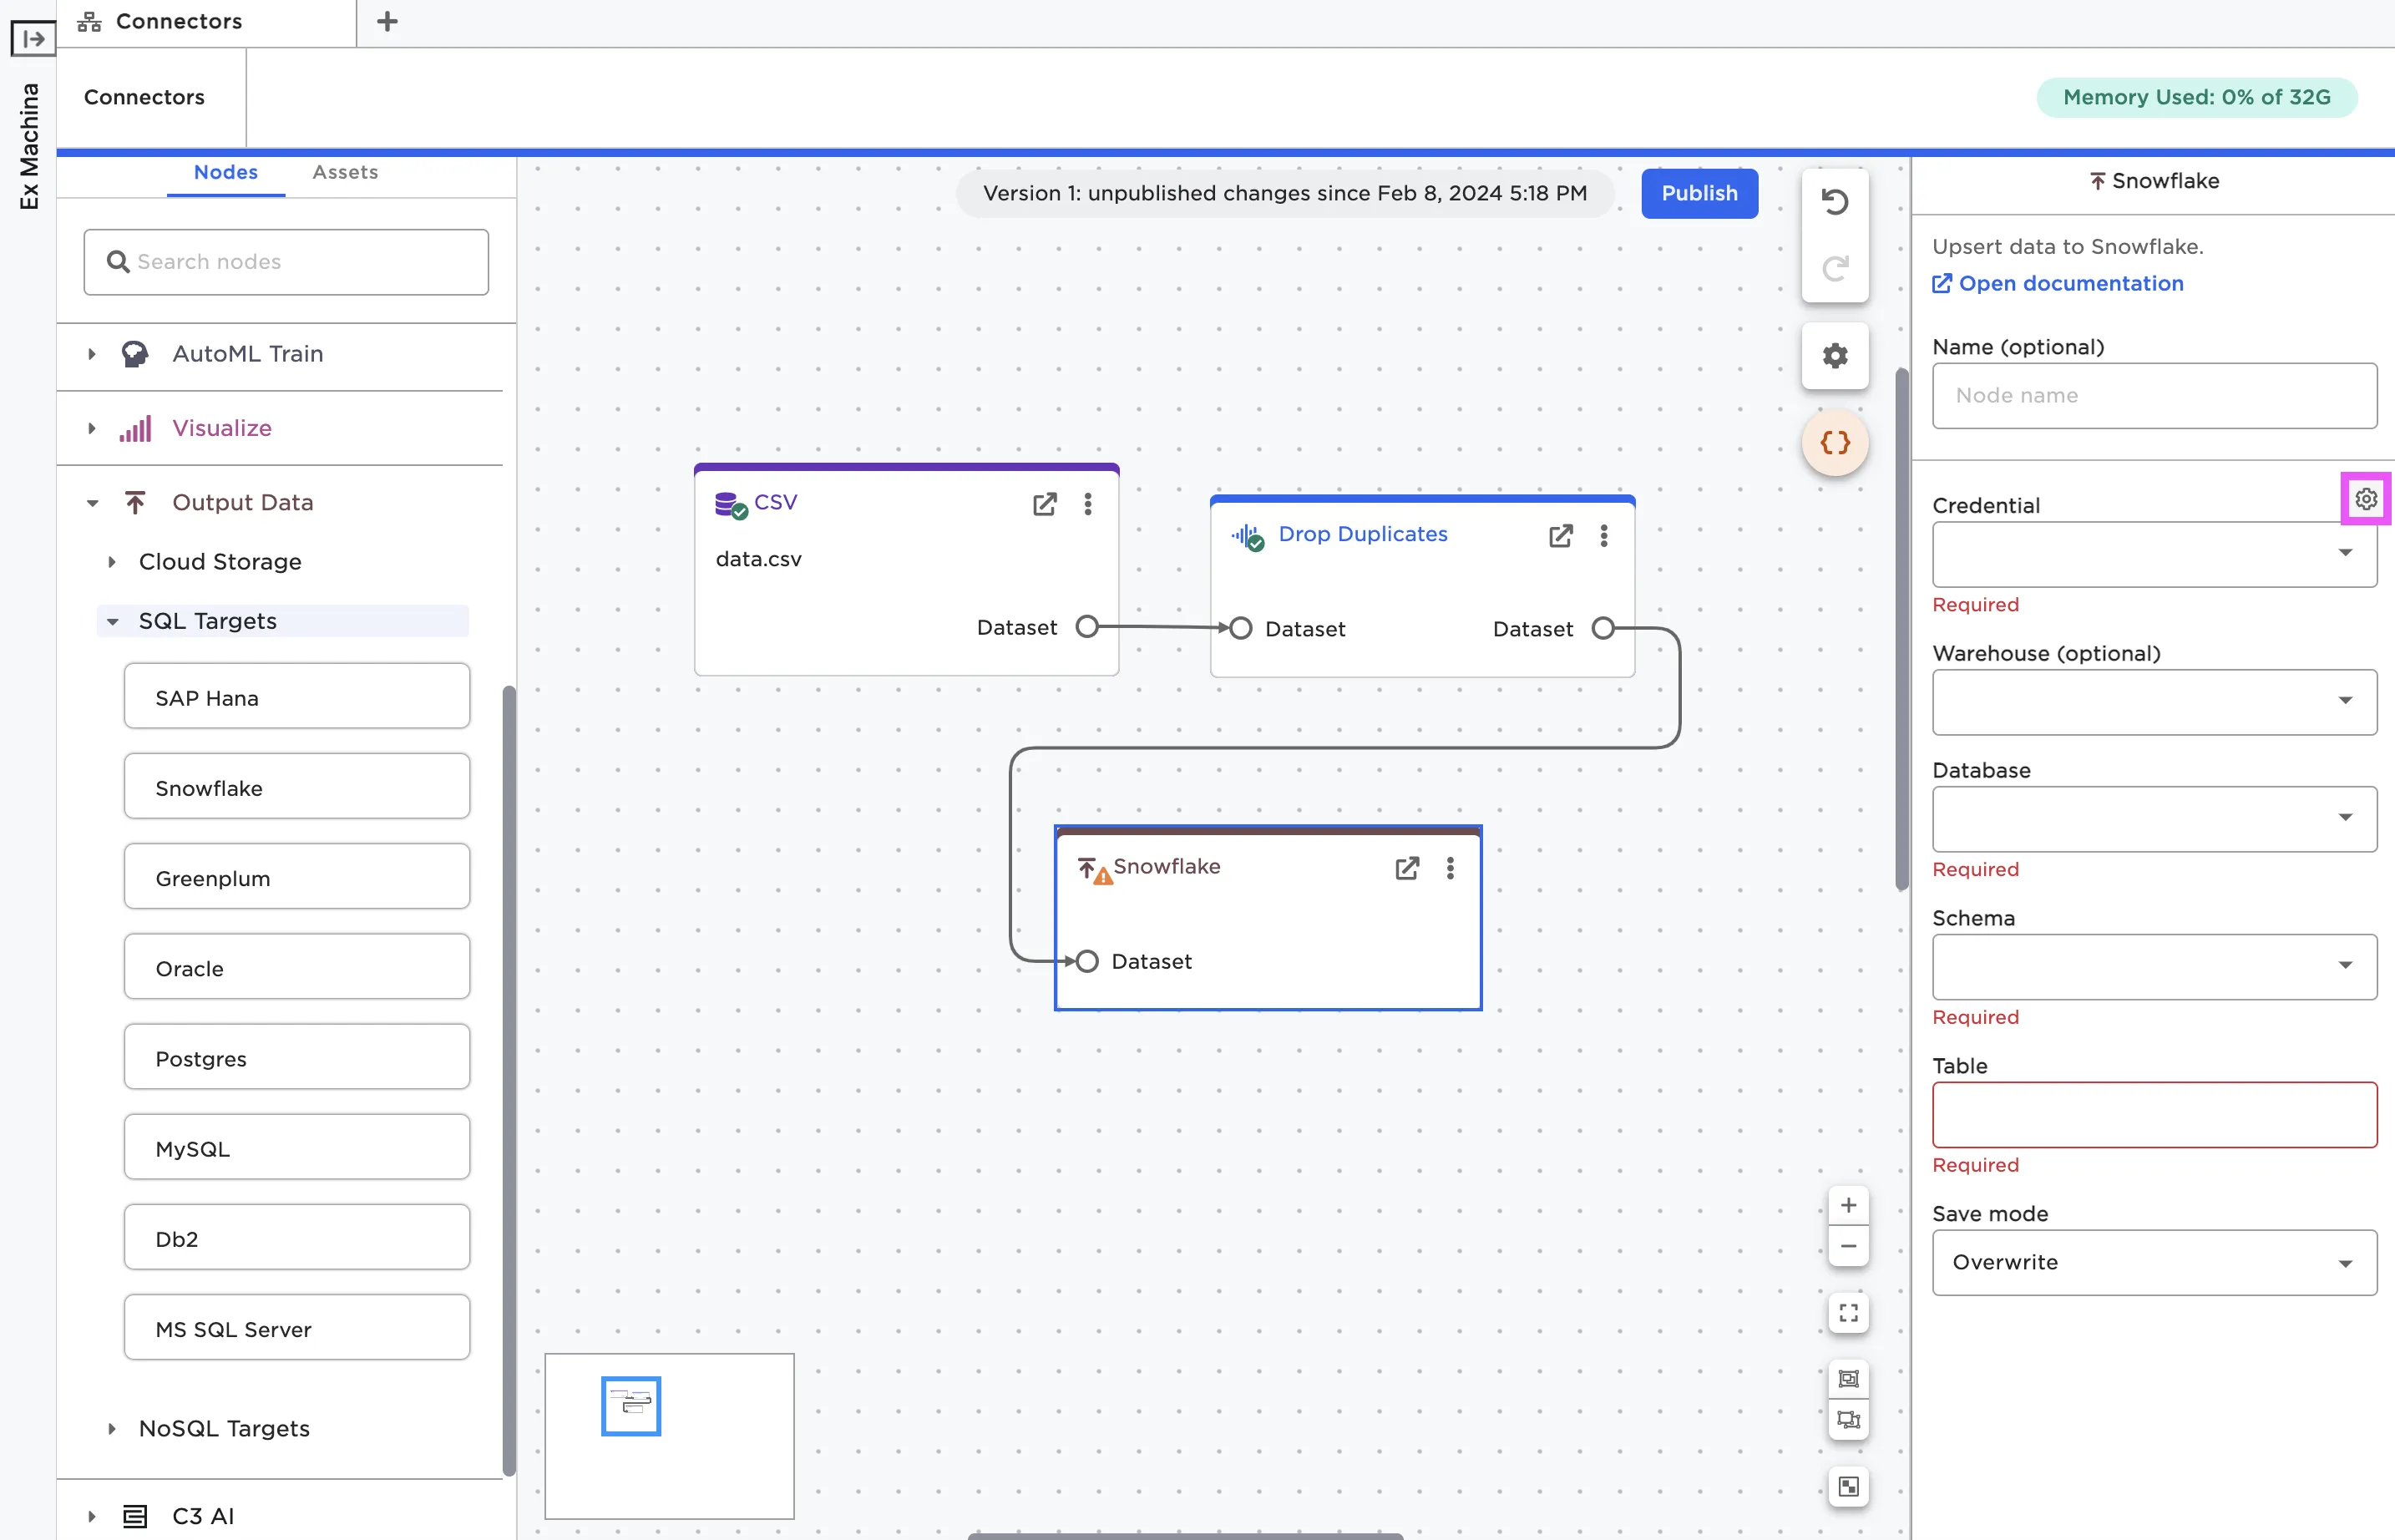The height and width of the screenshot is (1540, 2395).
Task: Click the Search nodes input field
Action: pos(286,262)
